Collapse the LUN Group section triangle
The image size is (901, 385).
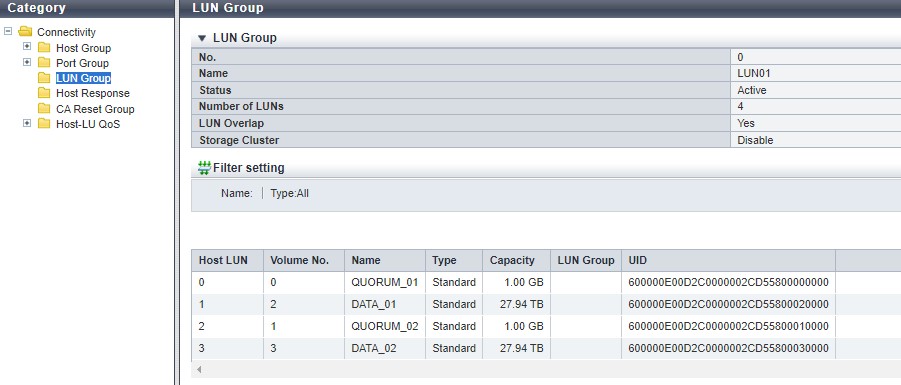(x=202, y=38)
